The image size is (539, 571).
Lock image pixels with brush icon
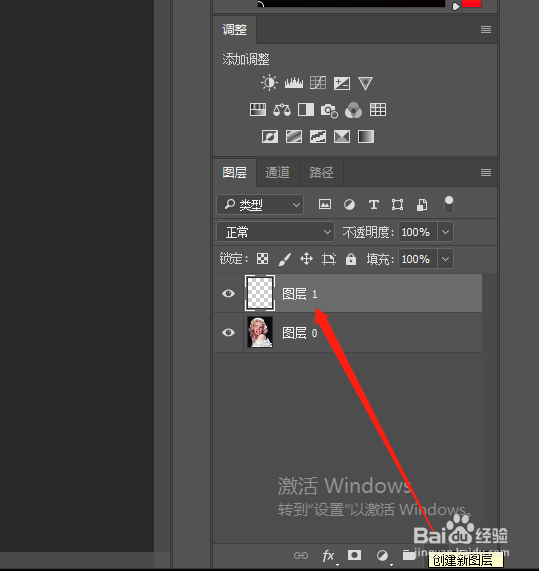tap(284, 259)
